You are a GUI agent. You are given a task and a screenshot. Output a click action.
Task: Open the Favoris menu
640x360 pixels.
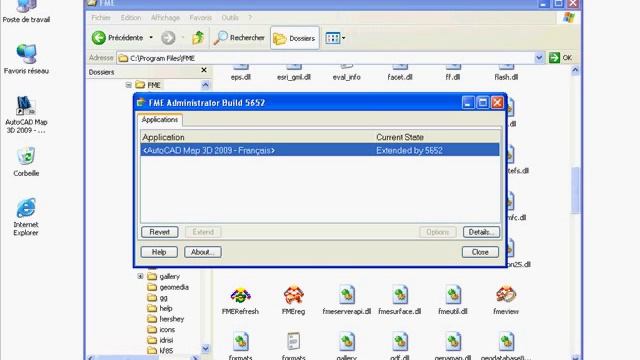tap(200, 18)
